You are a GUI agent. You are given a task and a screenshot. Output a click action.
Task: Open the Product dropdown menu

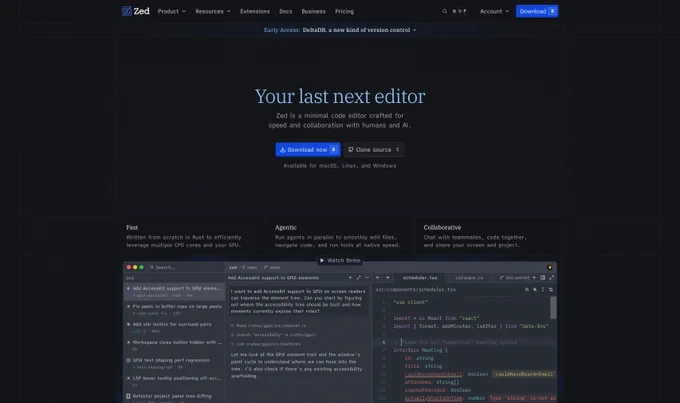click(x=172, y=11)
